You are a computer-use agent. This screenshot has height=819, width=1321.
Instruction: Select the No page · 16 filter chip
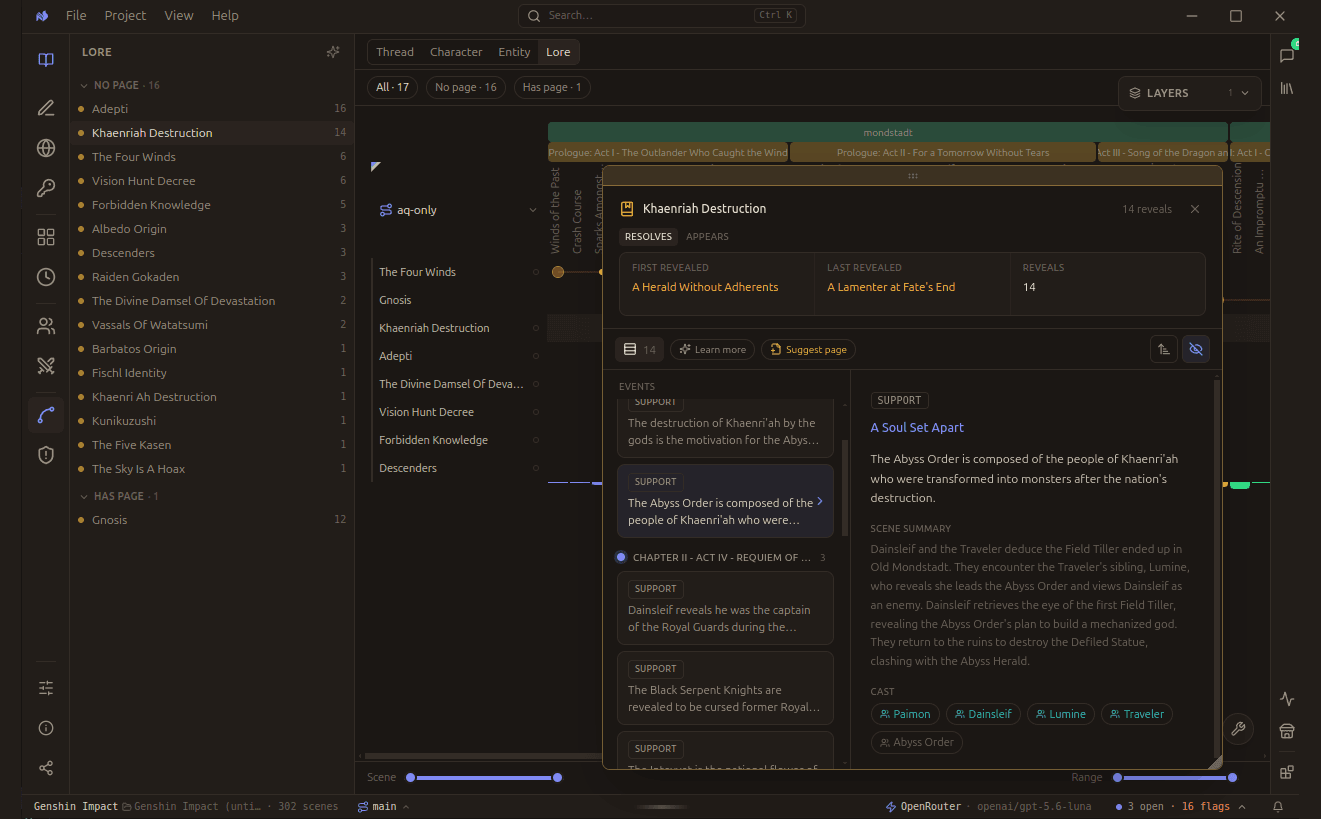click(x=466, y=87)
